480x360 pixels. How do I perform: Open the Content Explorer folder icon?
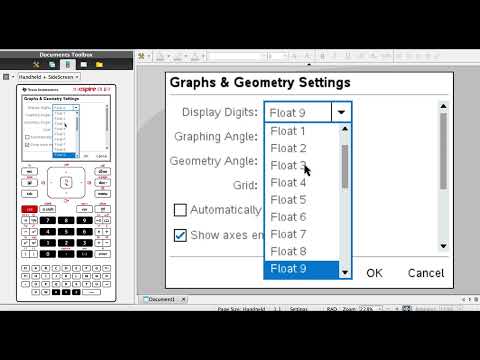[99, 64]
